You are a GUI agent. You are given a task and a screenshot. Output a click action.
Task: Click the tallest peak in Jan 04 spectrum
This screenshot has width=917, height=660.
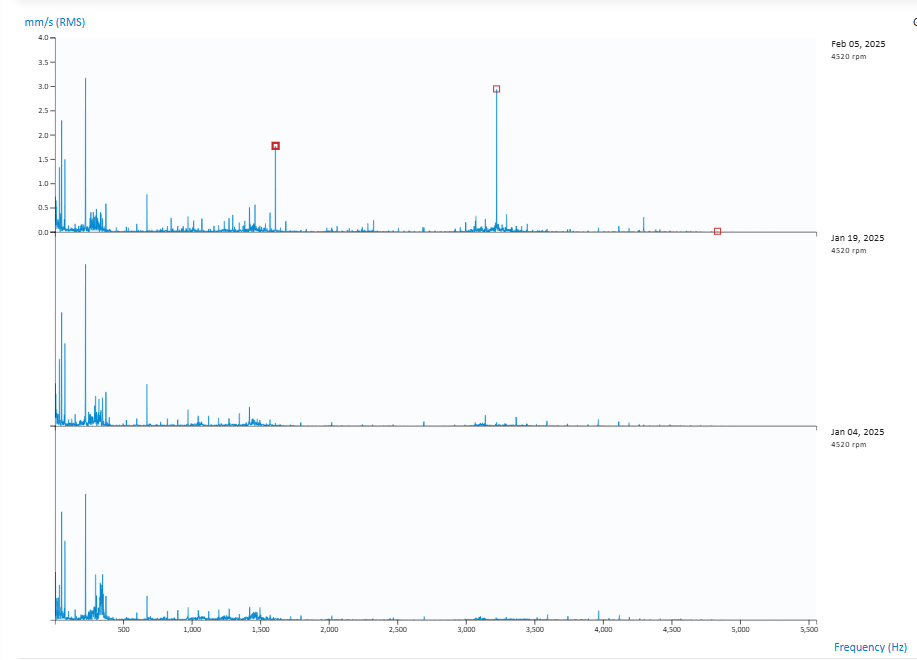[x=85, y=495]
